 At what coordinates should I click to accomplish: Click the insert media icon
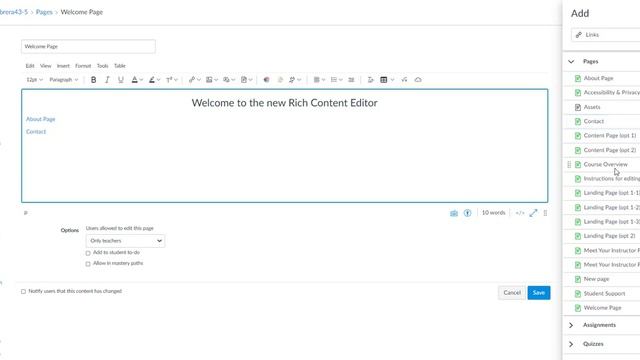(x=226, y=80)
